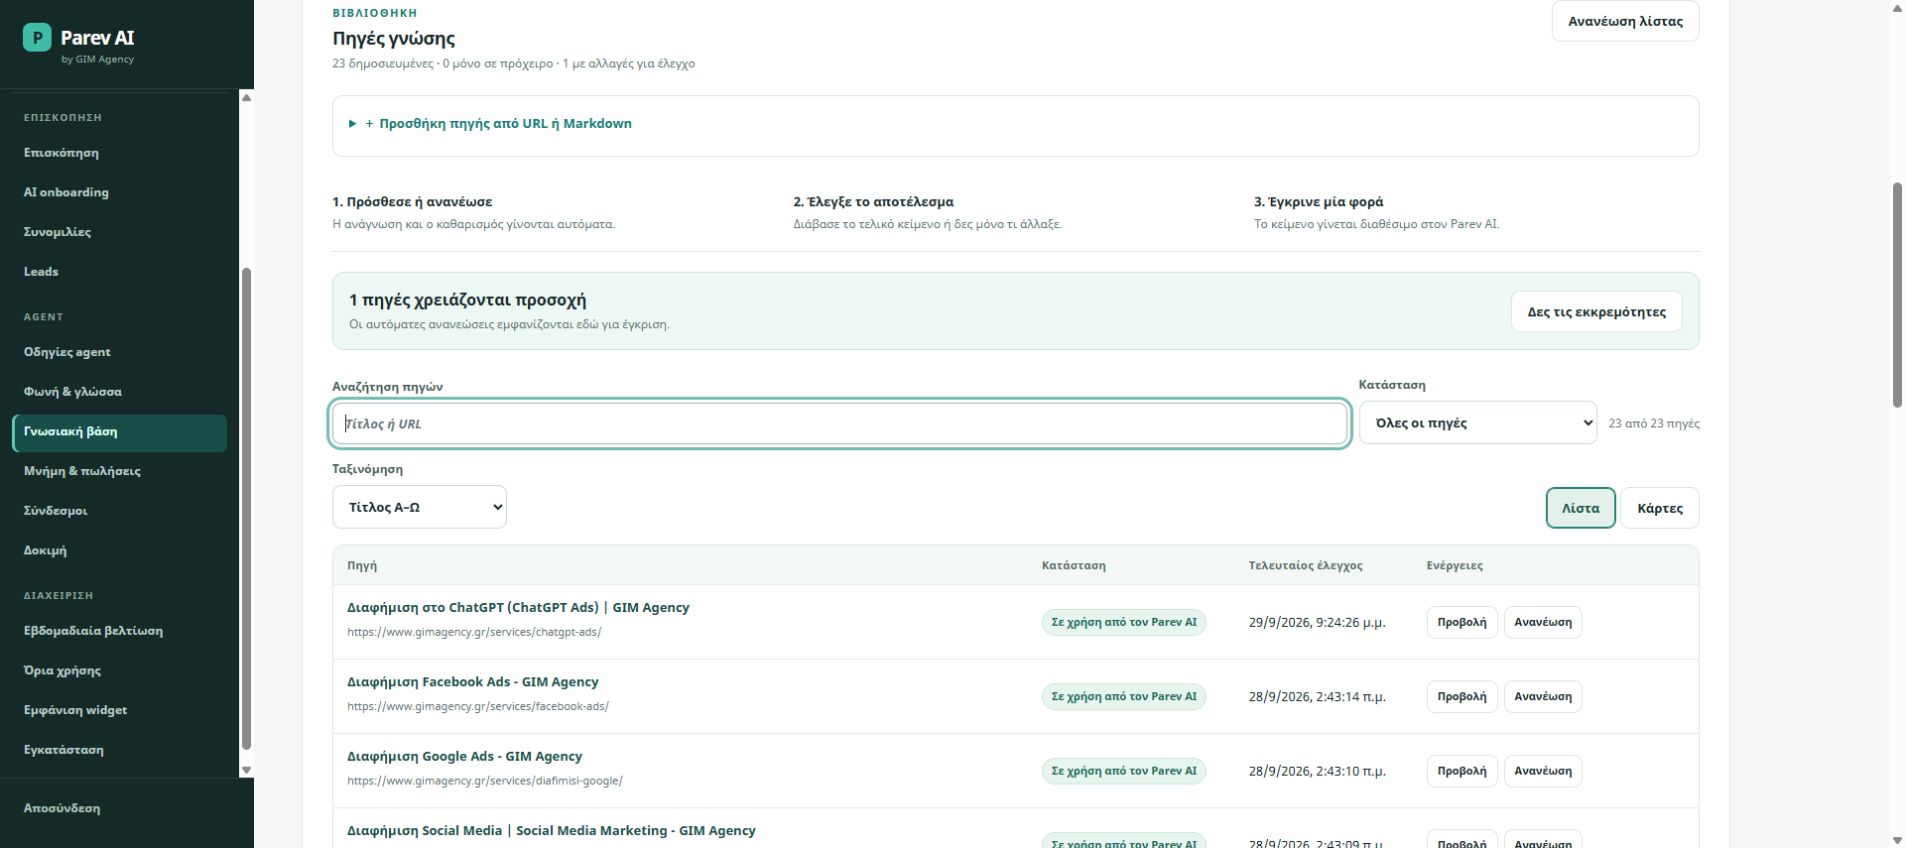The image size is (1905, 848).
Task: Click the facebook-ads URL text
Action: (478, 706)
